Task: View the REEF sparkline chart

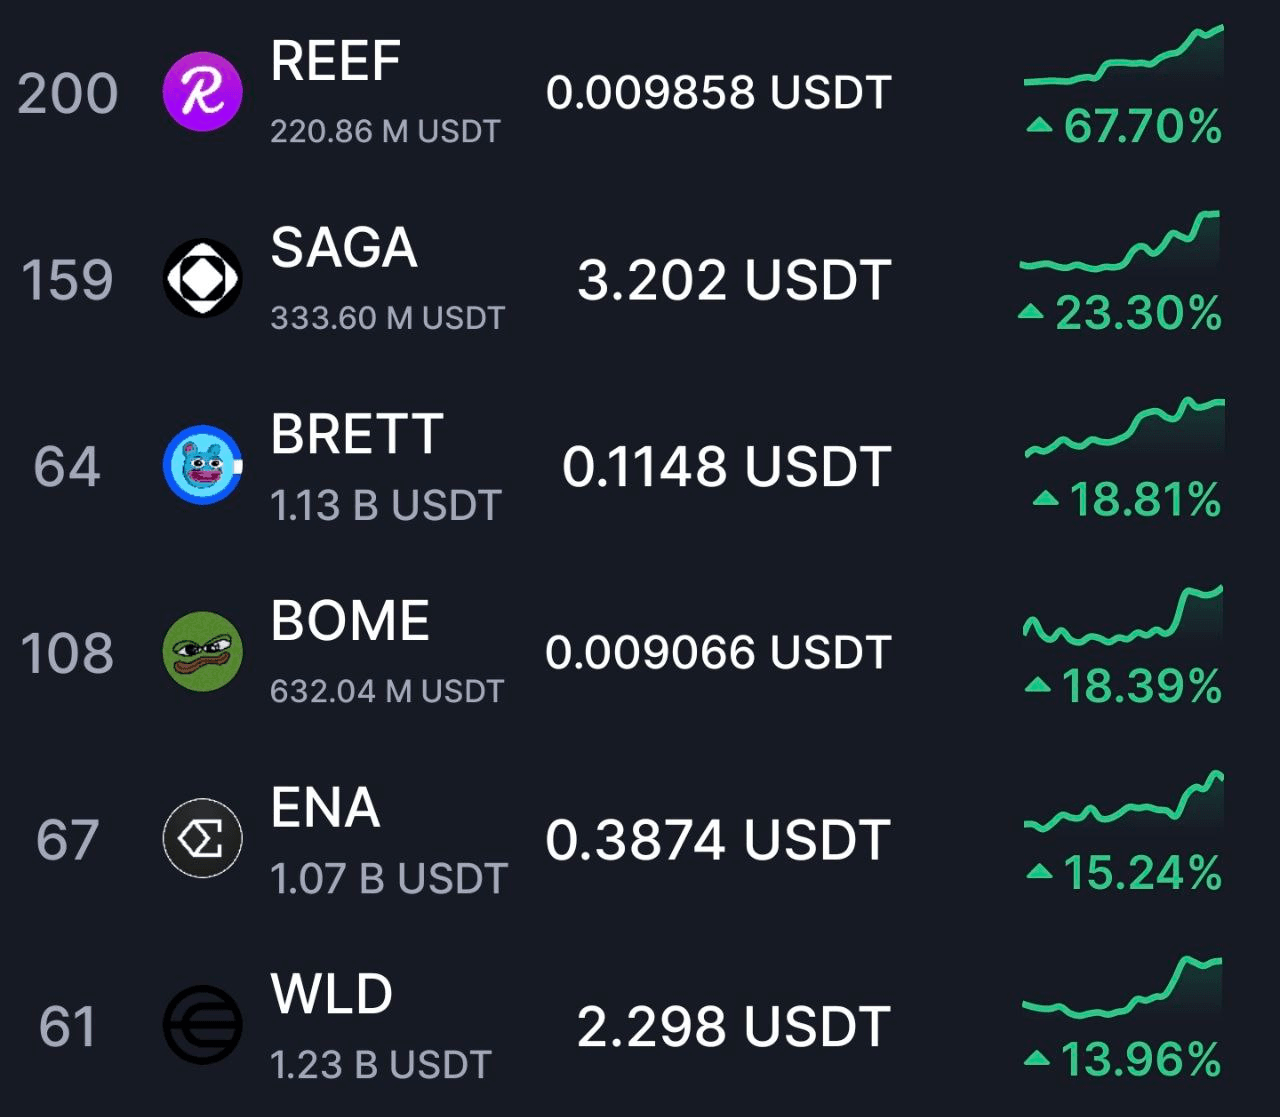Action: (1123, 58)
